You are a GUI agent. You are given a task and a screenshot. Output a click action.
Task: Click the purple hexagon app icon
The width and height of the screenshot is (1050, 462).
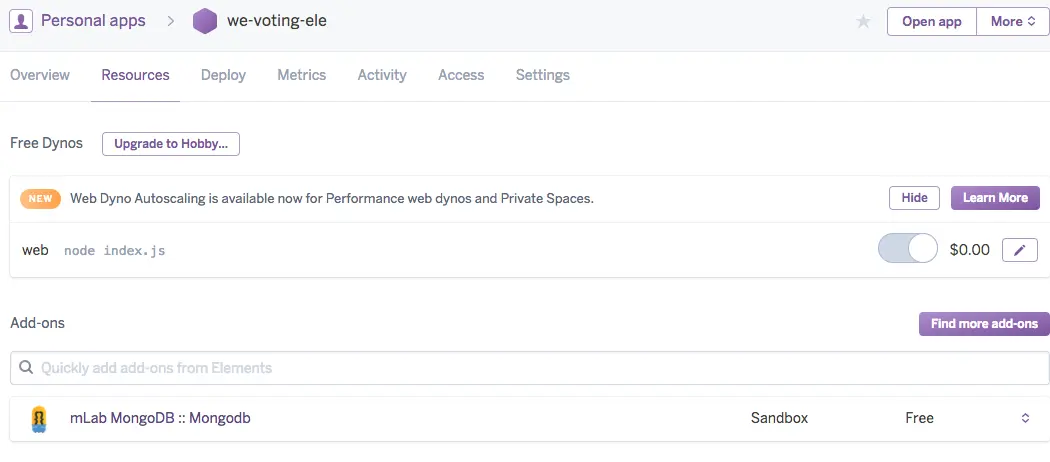pyautogui.click(x=205, y=21)
